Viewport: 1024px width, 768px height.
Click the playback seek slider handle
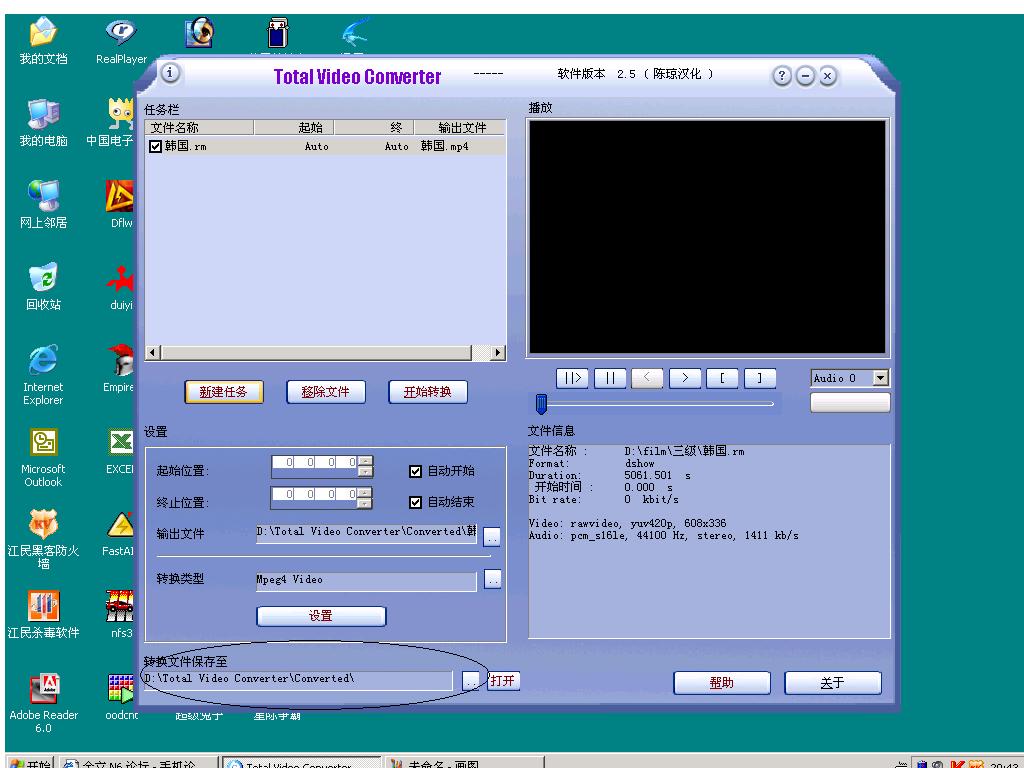tap(541, 403)
